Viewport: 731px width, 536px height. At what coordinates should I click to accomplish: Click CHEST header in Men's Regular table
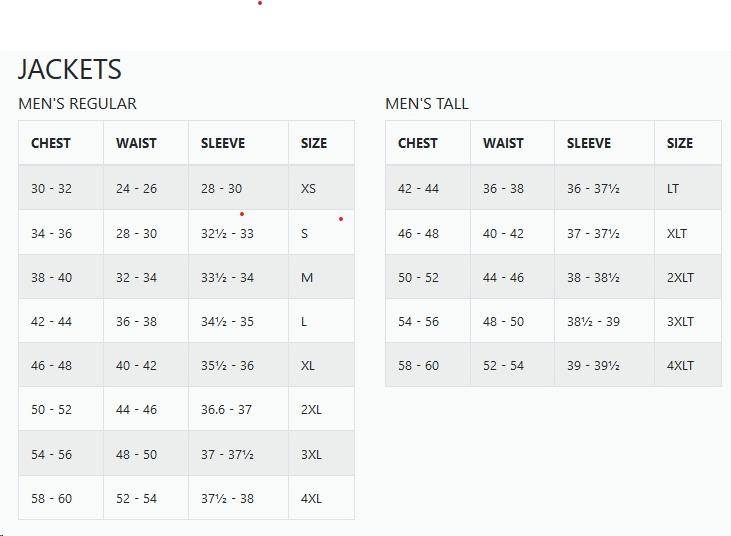click(51, 143)
